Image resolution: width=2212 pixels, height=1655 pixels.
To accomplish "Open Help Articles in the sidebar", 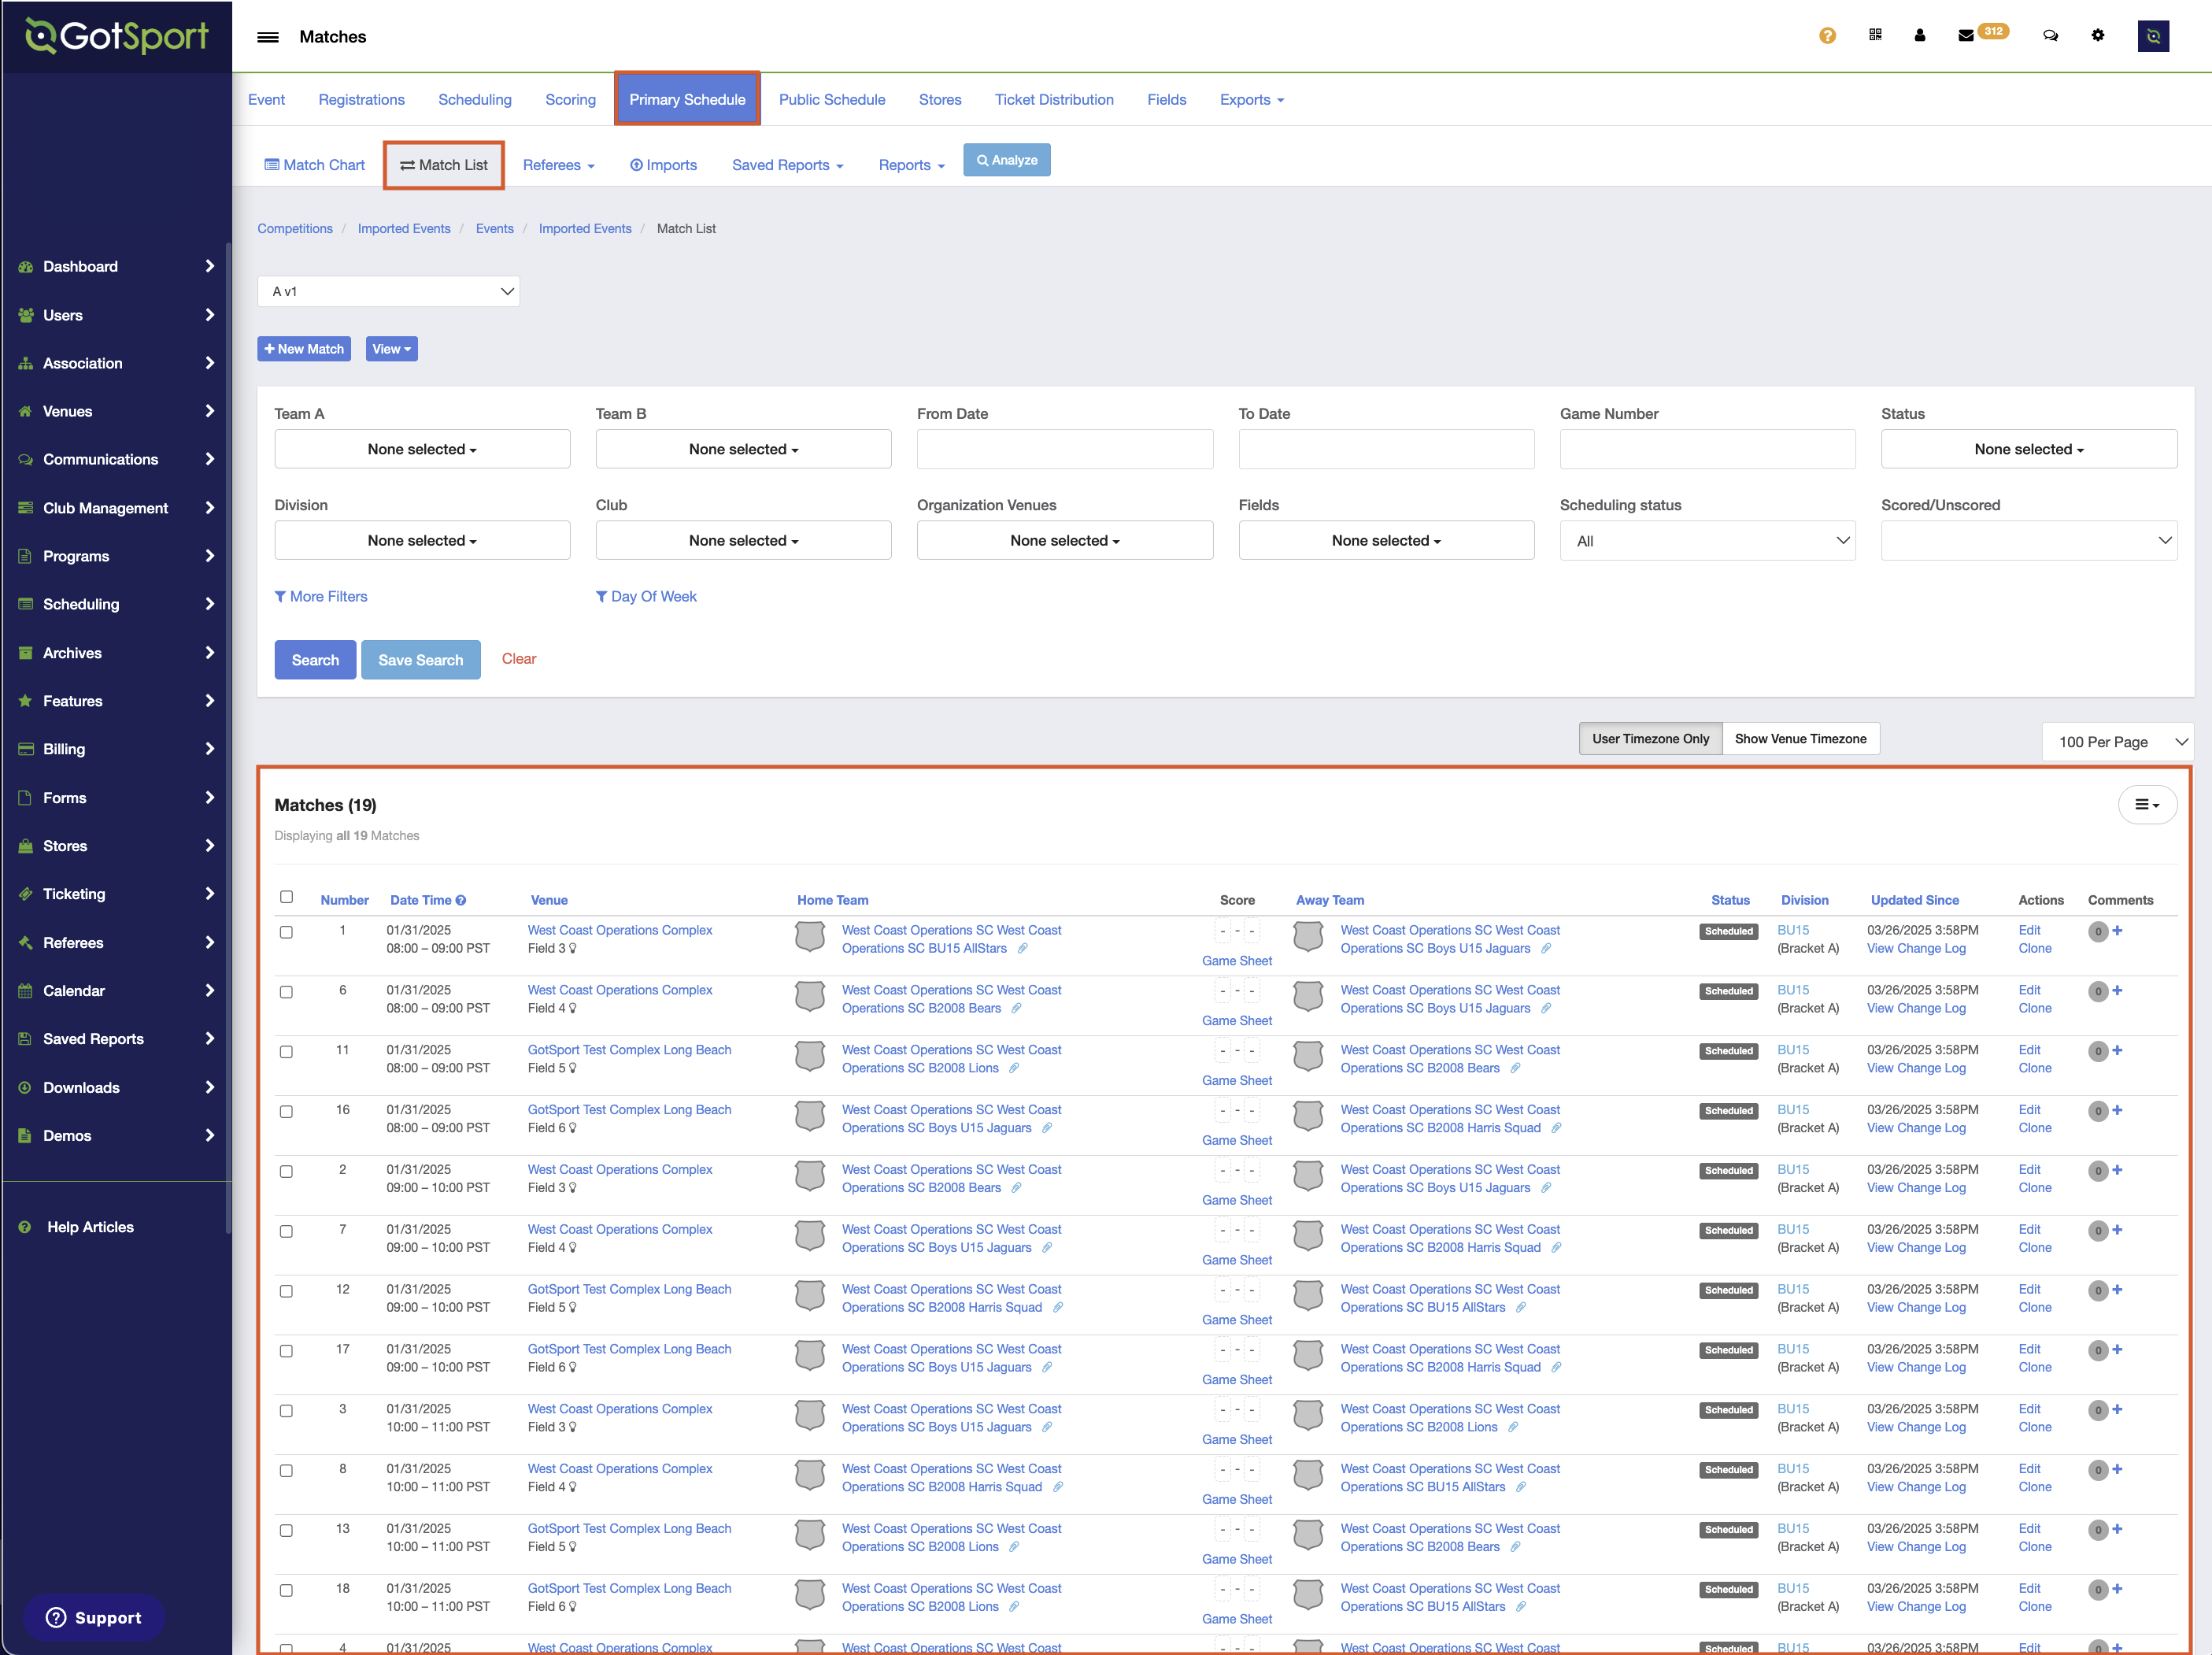I will tap(90, 1227).
